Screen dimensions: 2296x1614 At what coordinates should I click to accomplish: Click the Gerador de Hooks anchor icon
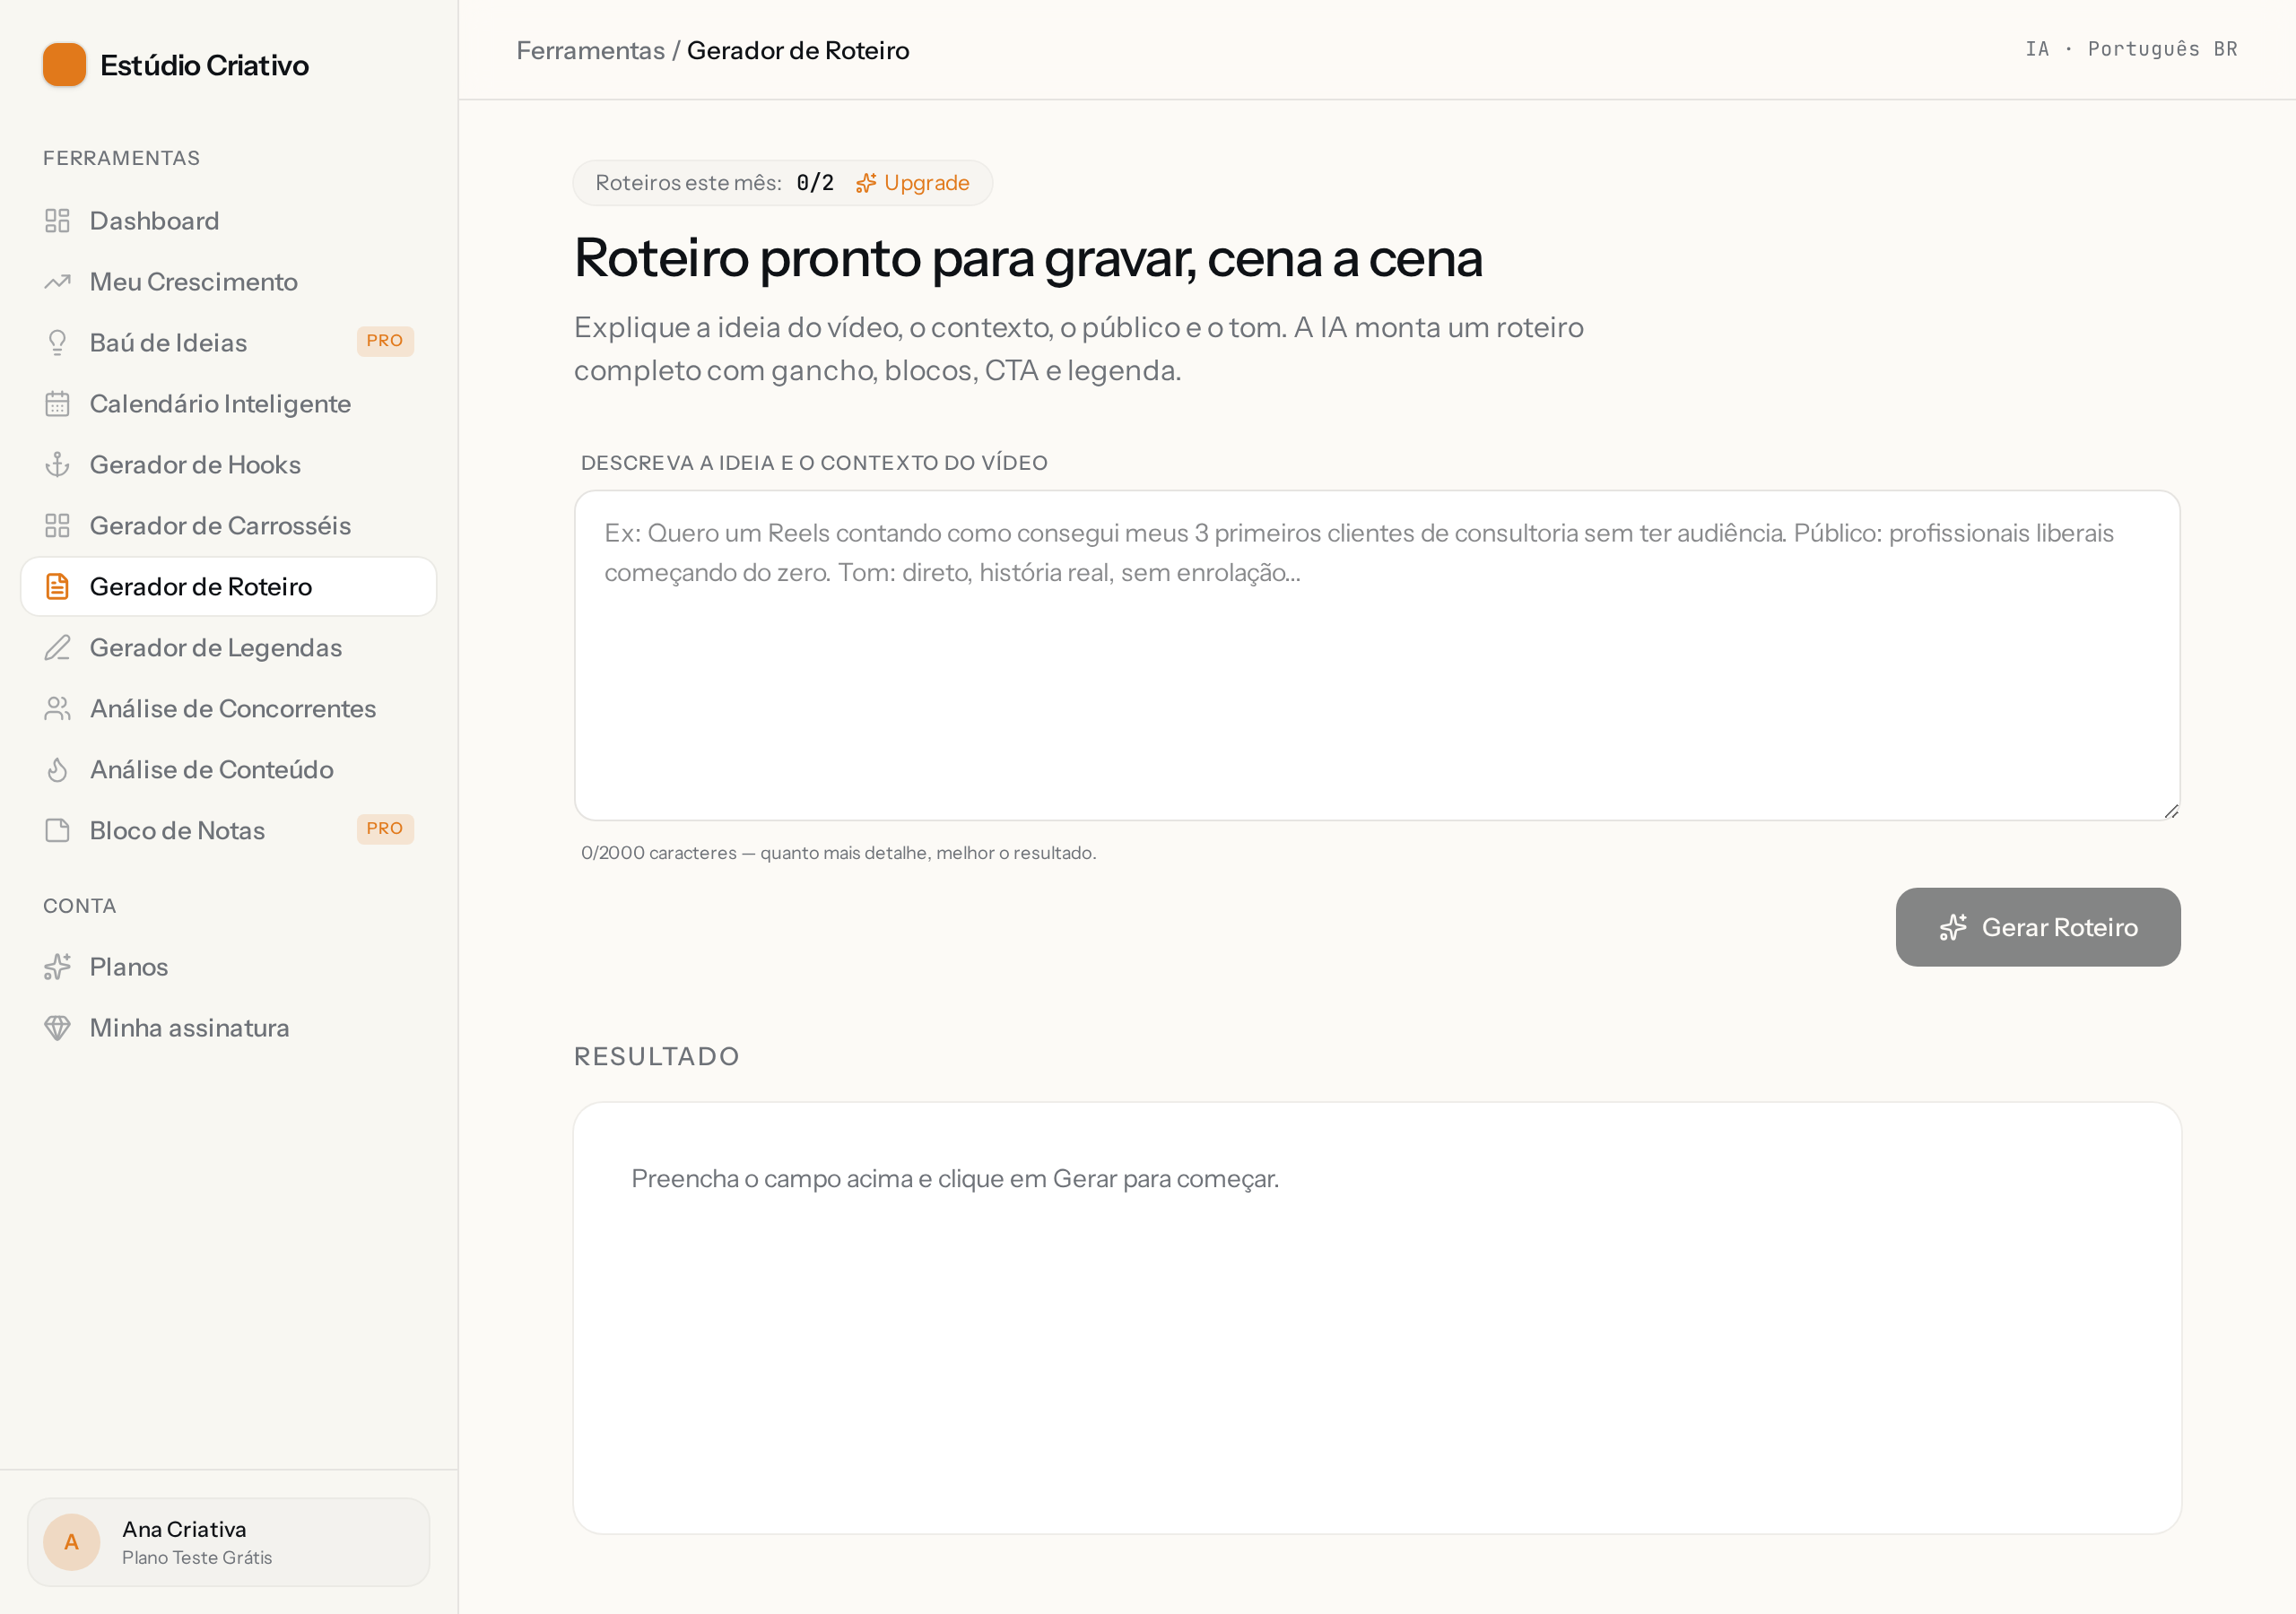(x=57, y=465)
